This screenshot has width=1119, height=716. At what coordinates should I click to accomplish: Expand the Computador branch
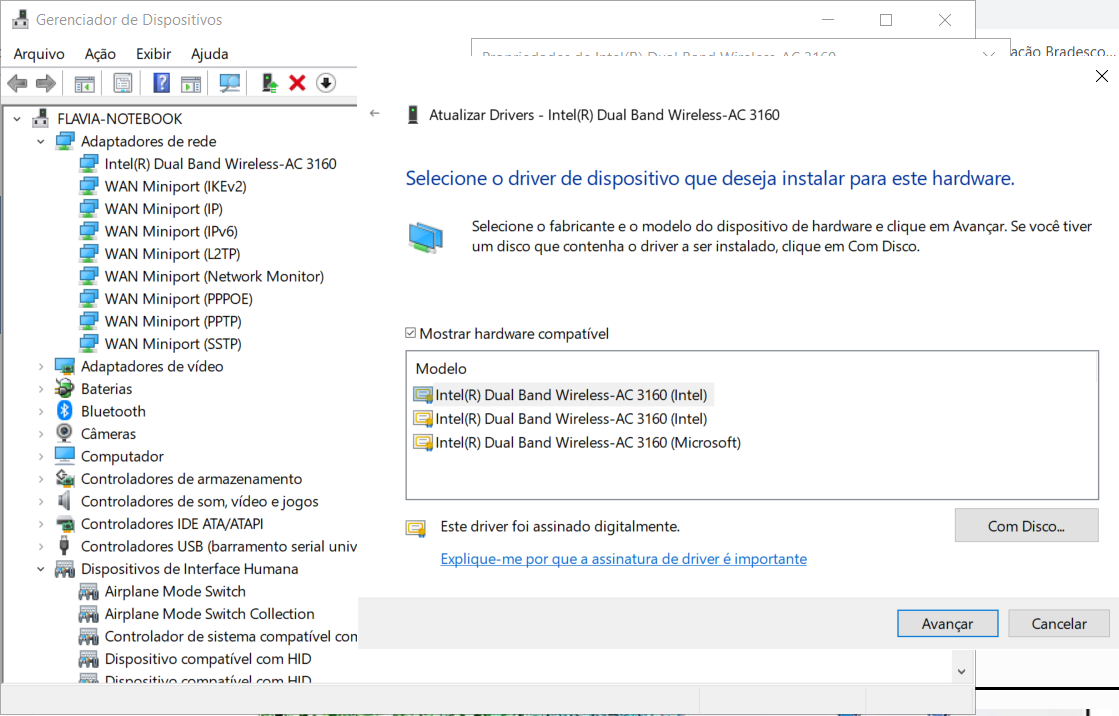(41, 456)
